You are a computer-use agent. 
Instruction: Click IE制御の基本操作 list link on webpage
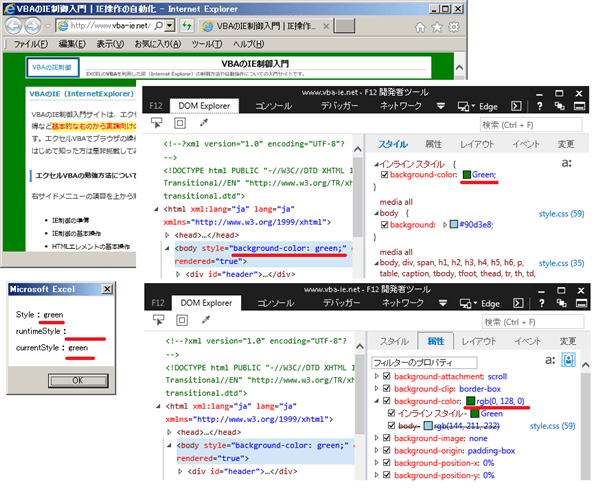click(76, 233)
